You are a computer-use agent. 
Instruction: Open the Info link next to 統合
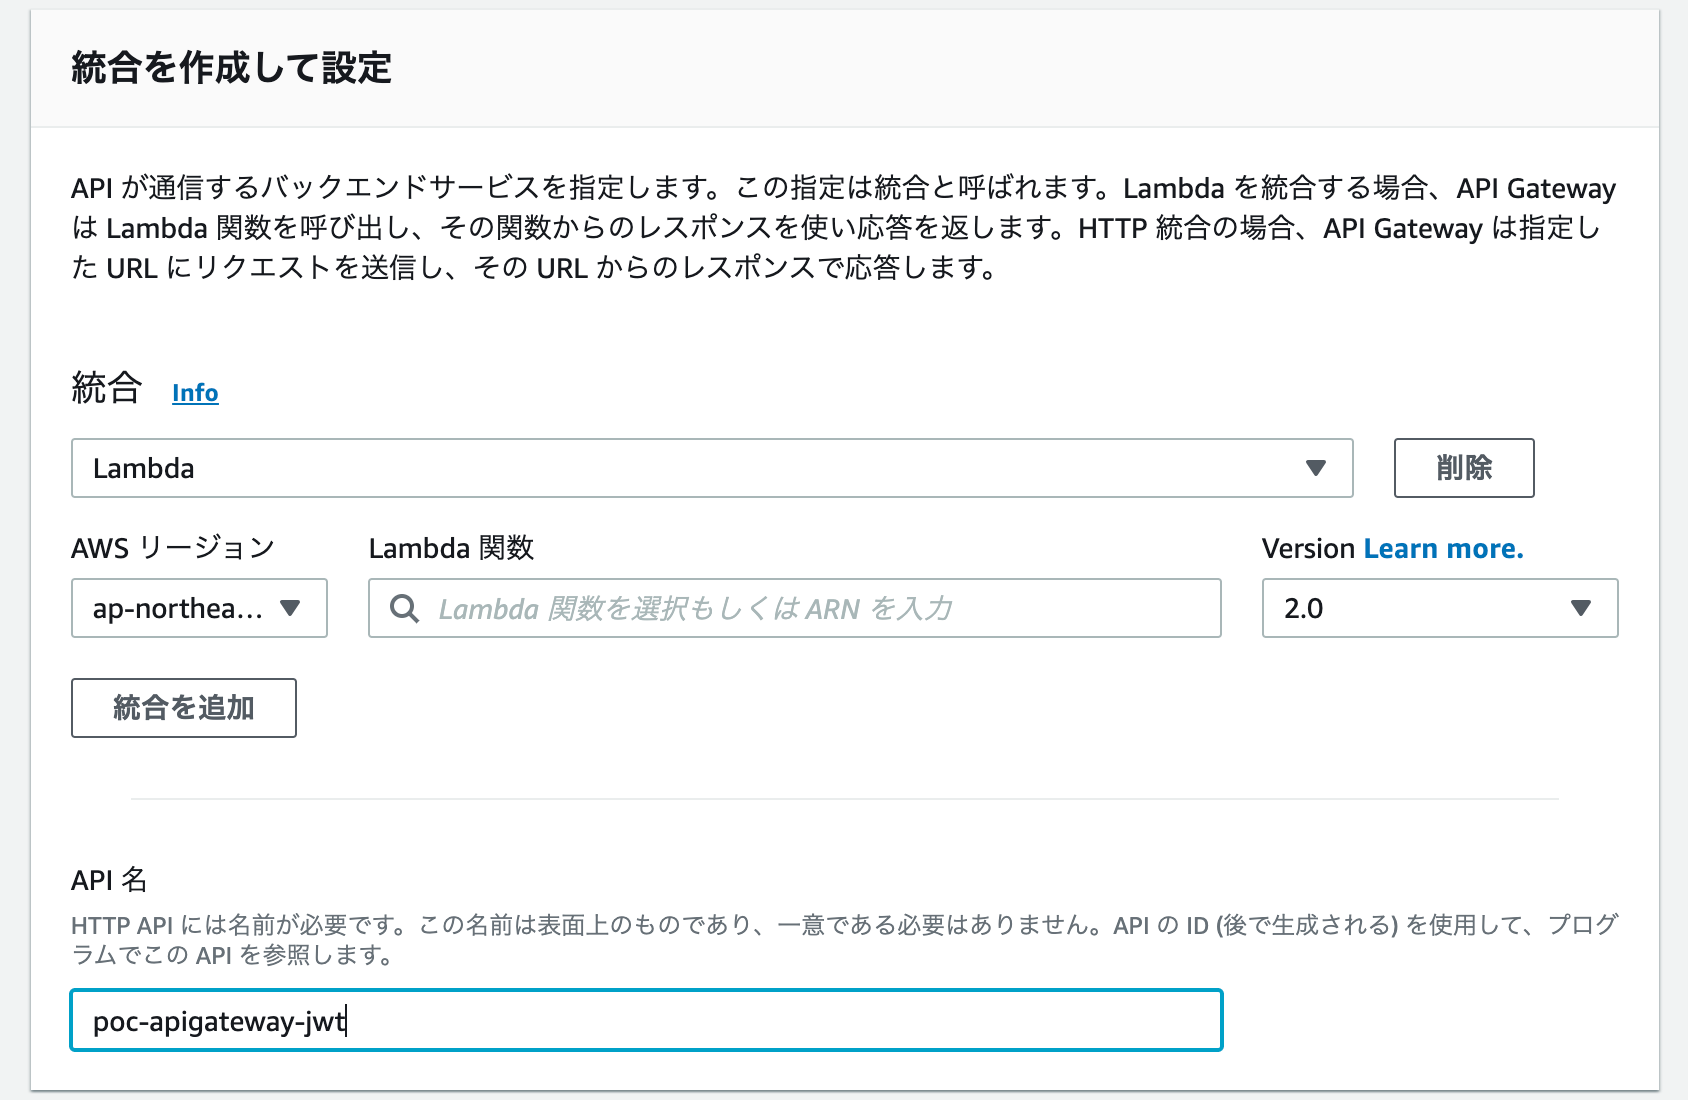click(195, 393)
